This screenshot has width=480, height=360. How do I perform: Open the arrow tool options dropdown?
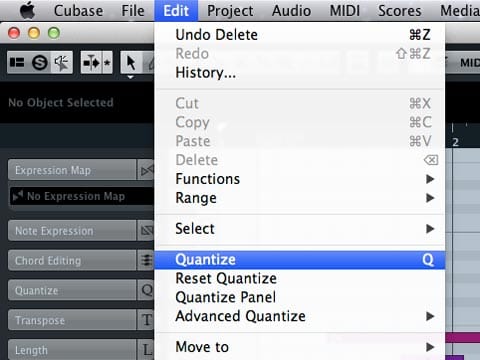tap(130, 77)
